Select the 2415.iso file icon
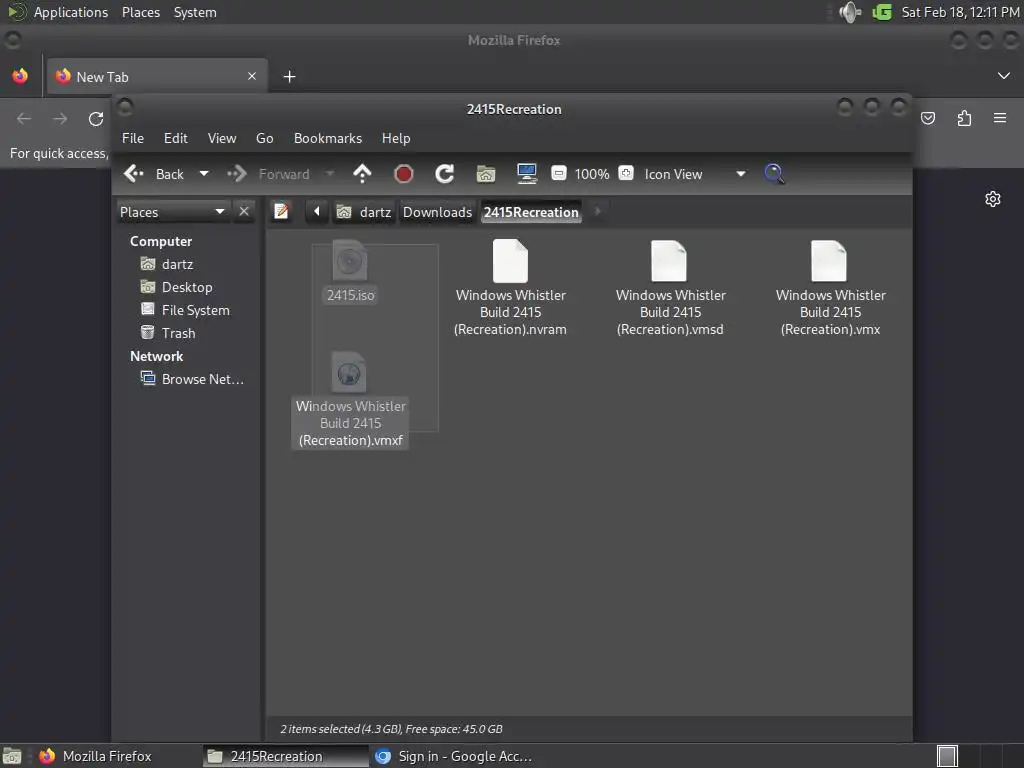Screen dimensions: 1024x768 click(350, 260)
